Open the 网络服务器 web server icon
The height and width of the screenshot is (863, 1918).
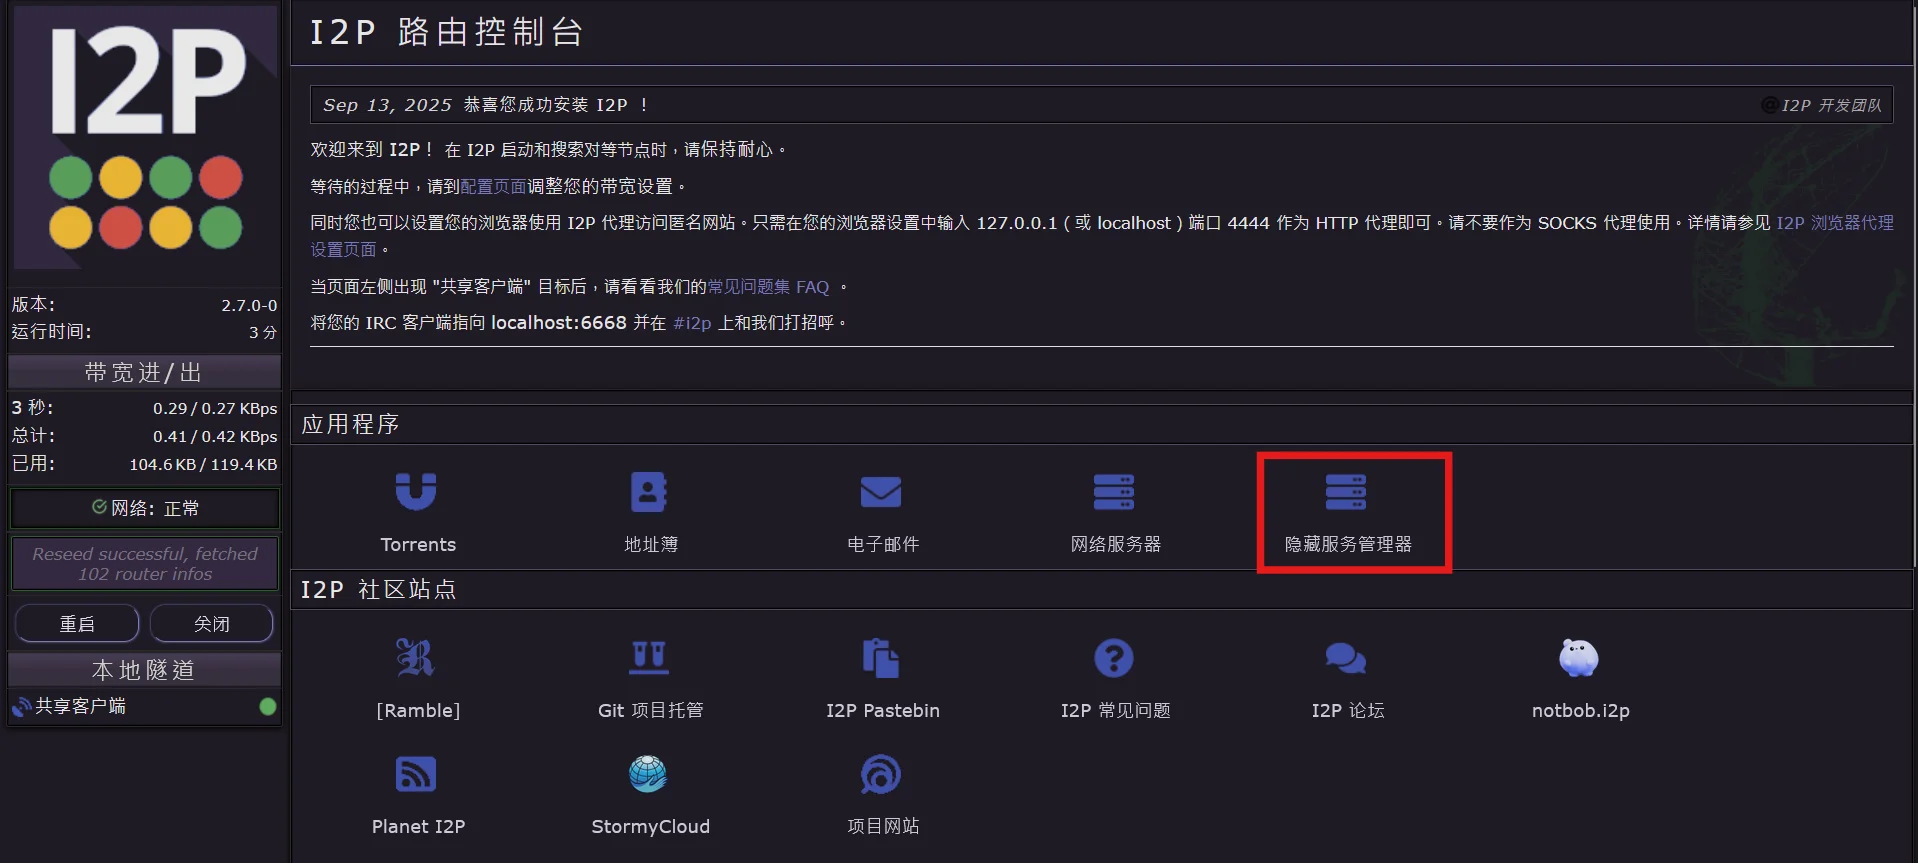point(1114,493)
